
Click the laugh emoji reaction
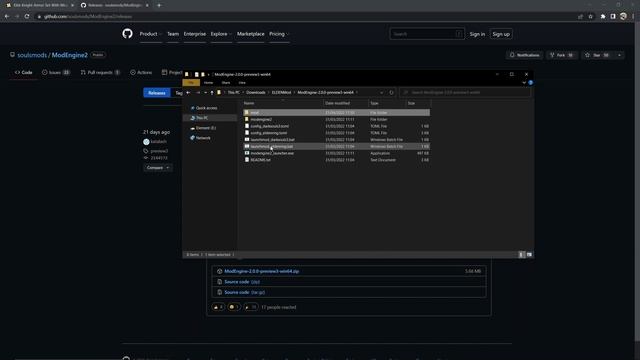(x=234, y=307)
